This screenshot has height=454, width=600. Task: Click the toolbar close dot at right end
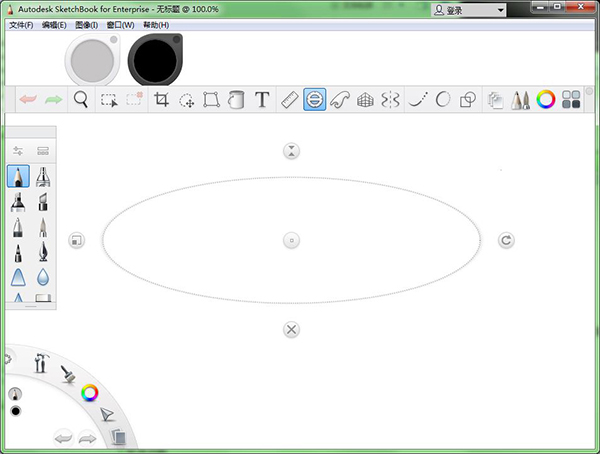click(589, 91)
